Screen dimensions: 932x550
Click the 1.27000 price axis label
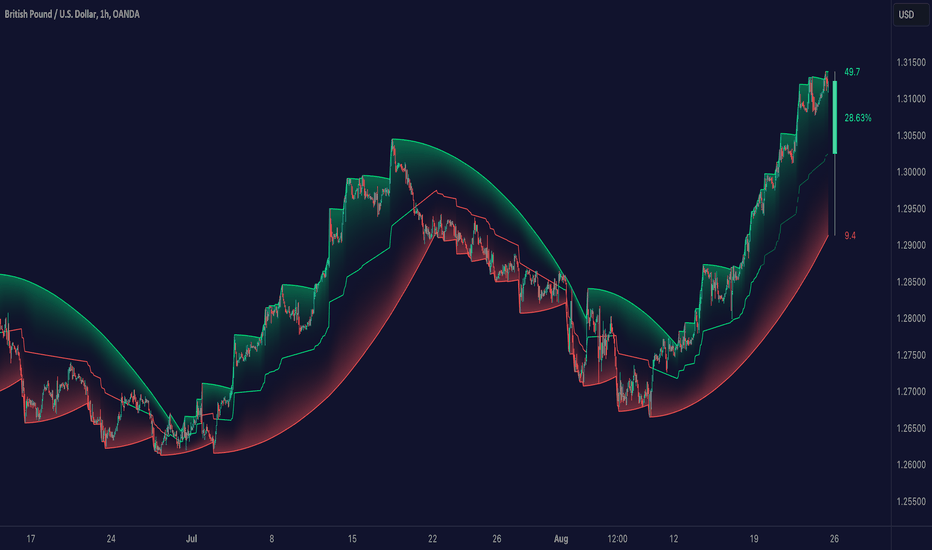(911, 391)
